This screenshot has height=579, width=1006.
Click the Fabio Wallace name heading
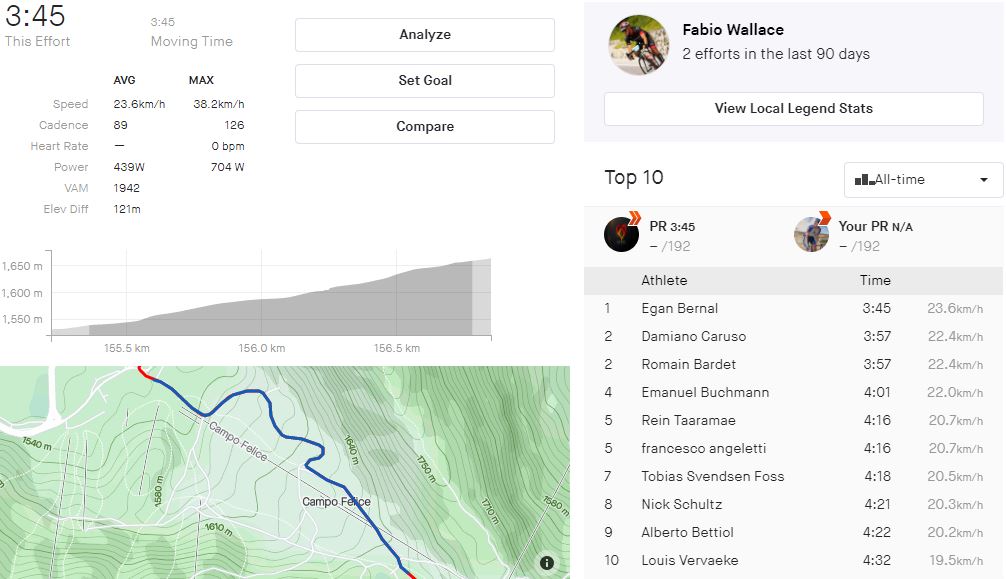pos(733,30)
